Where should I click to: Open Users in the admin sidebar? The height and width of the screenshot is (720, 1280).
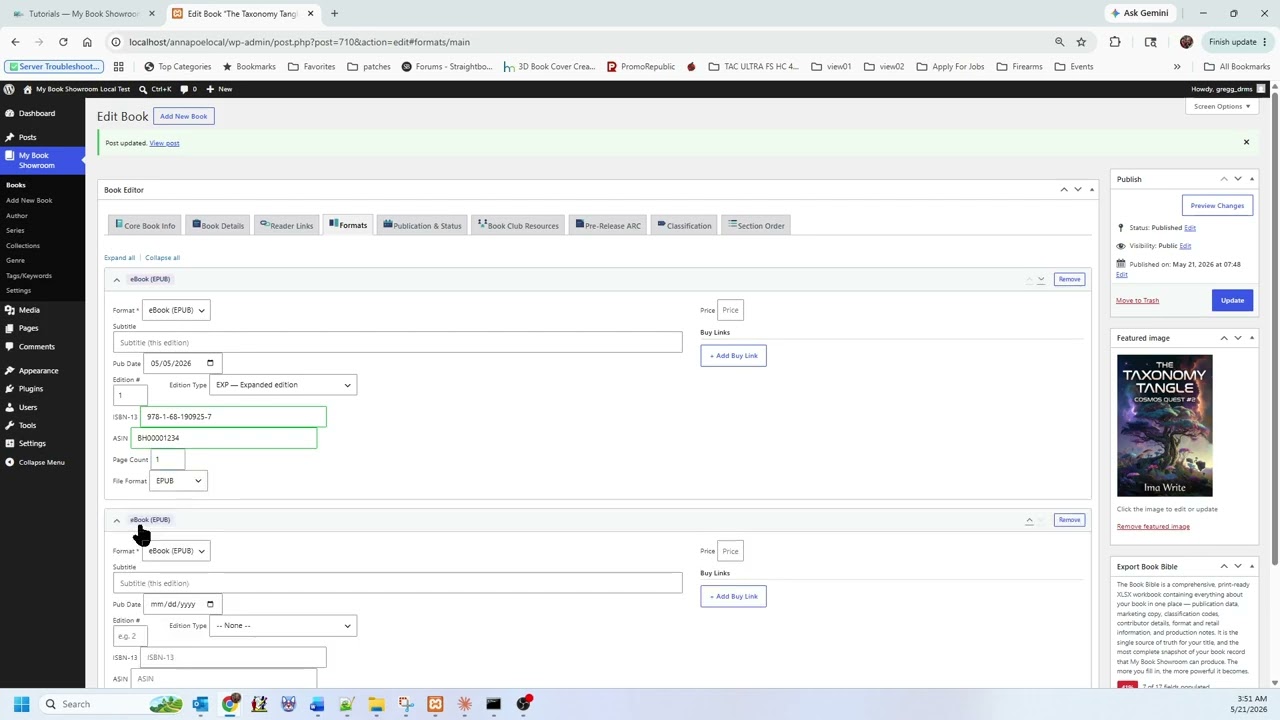coord(27,407)
